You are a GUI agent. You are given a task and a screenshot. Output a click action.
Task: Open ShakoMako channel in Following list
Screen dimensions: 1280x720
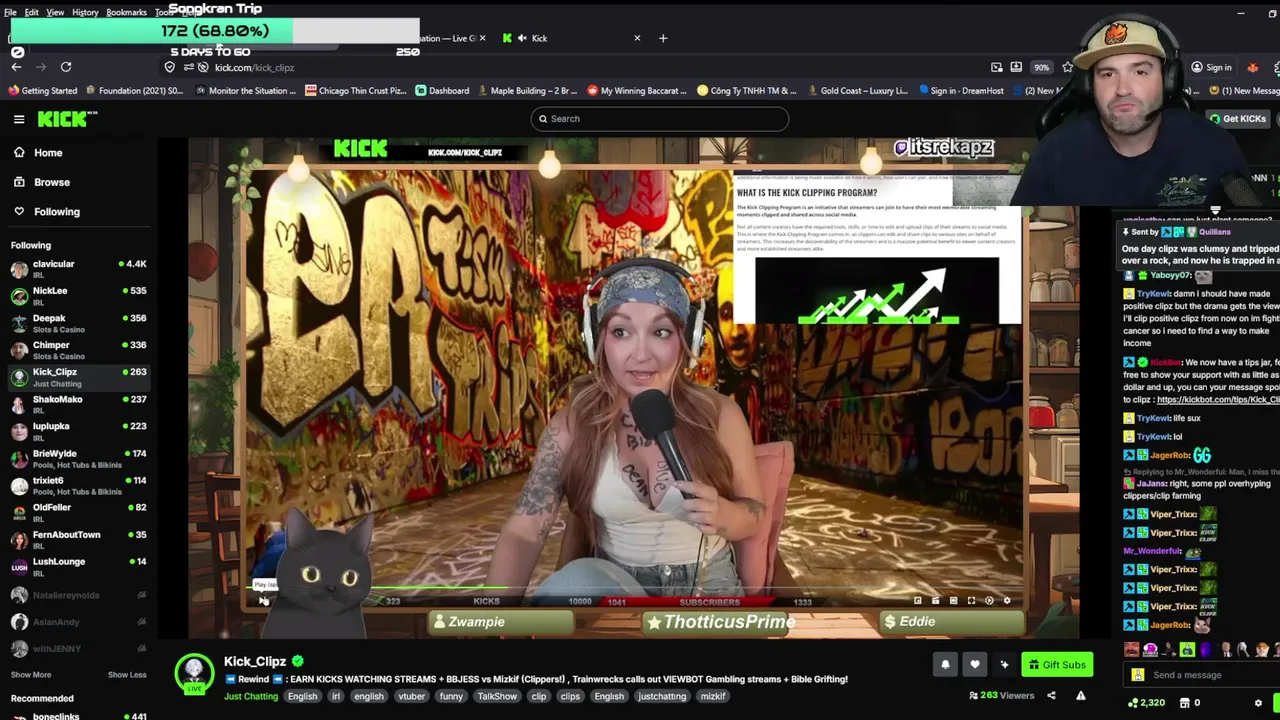point(79,403)
